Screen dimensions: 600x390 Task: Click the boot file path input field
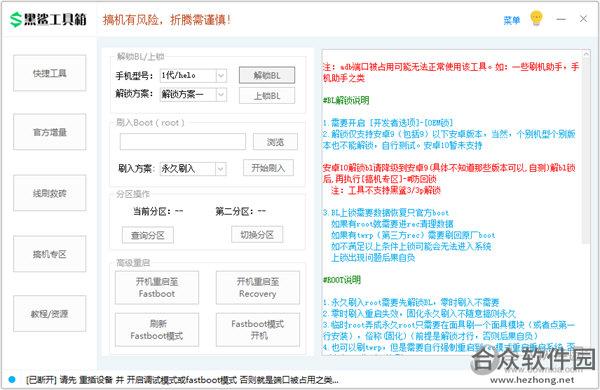[x=183, y=142]
